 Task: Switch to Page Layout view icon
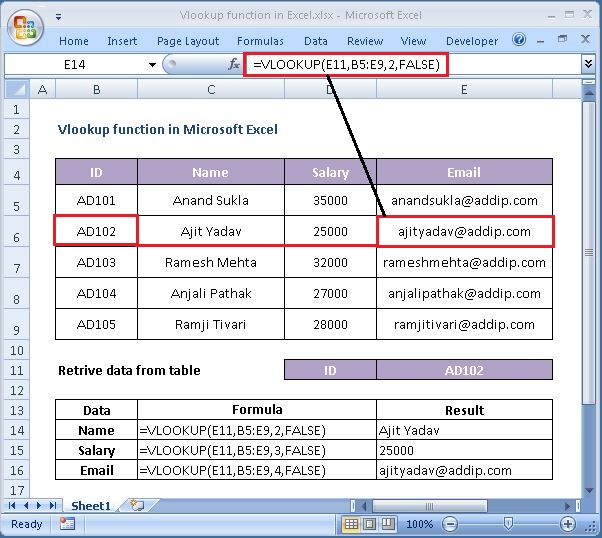(369, 524)
